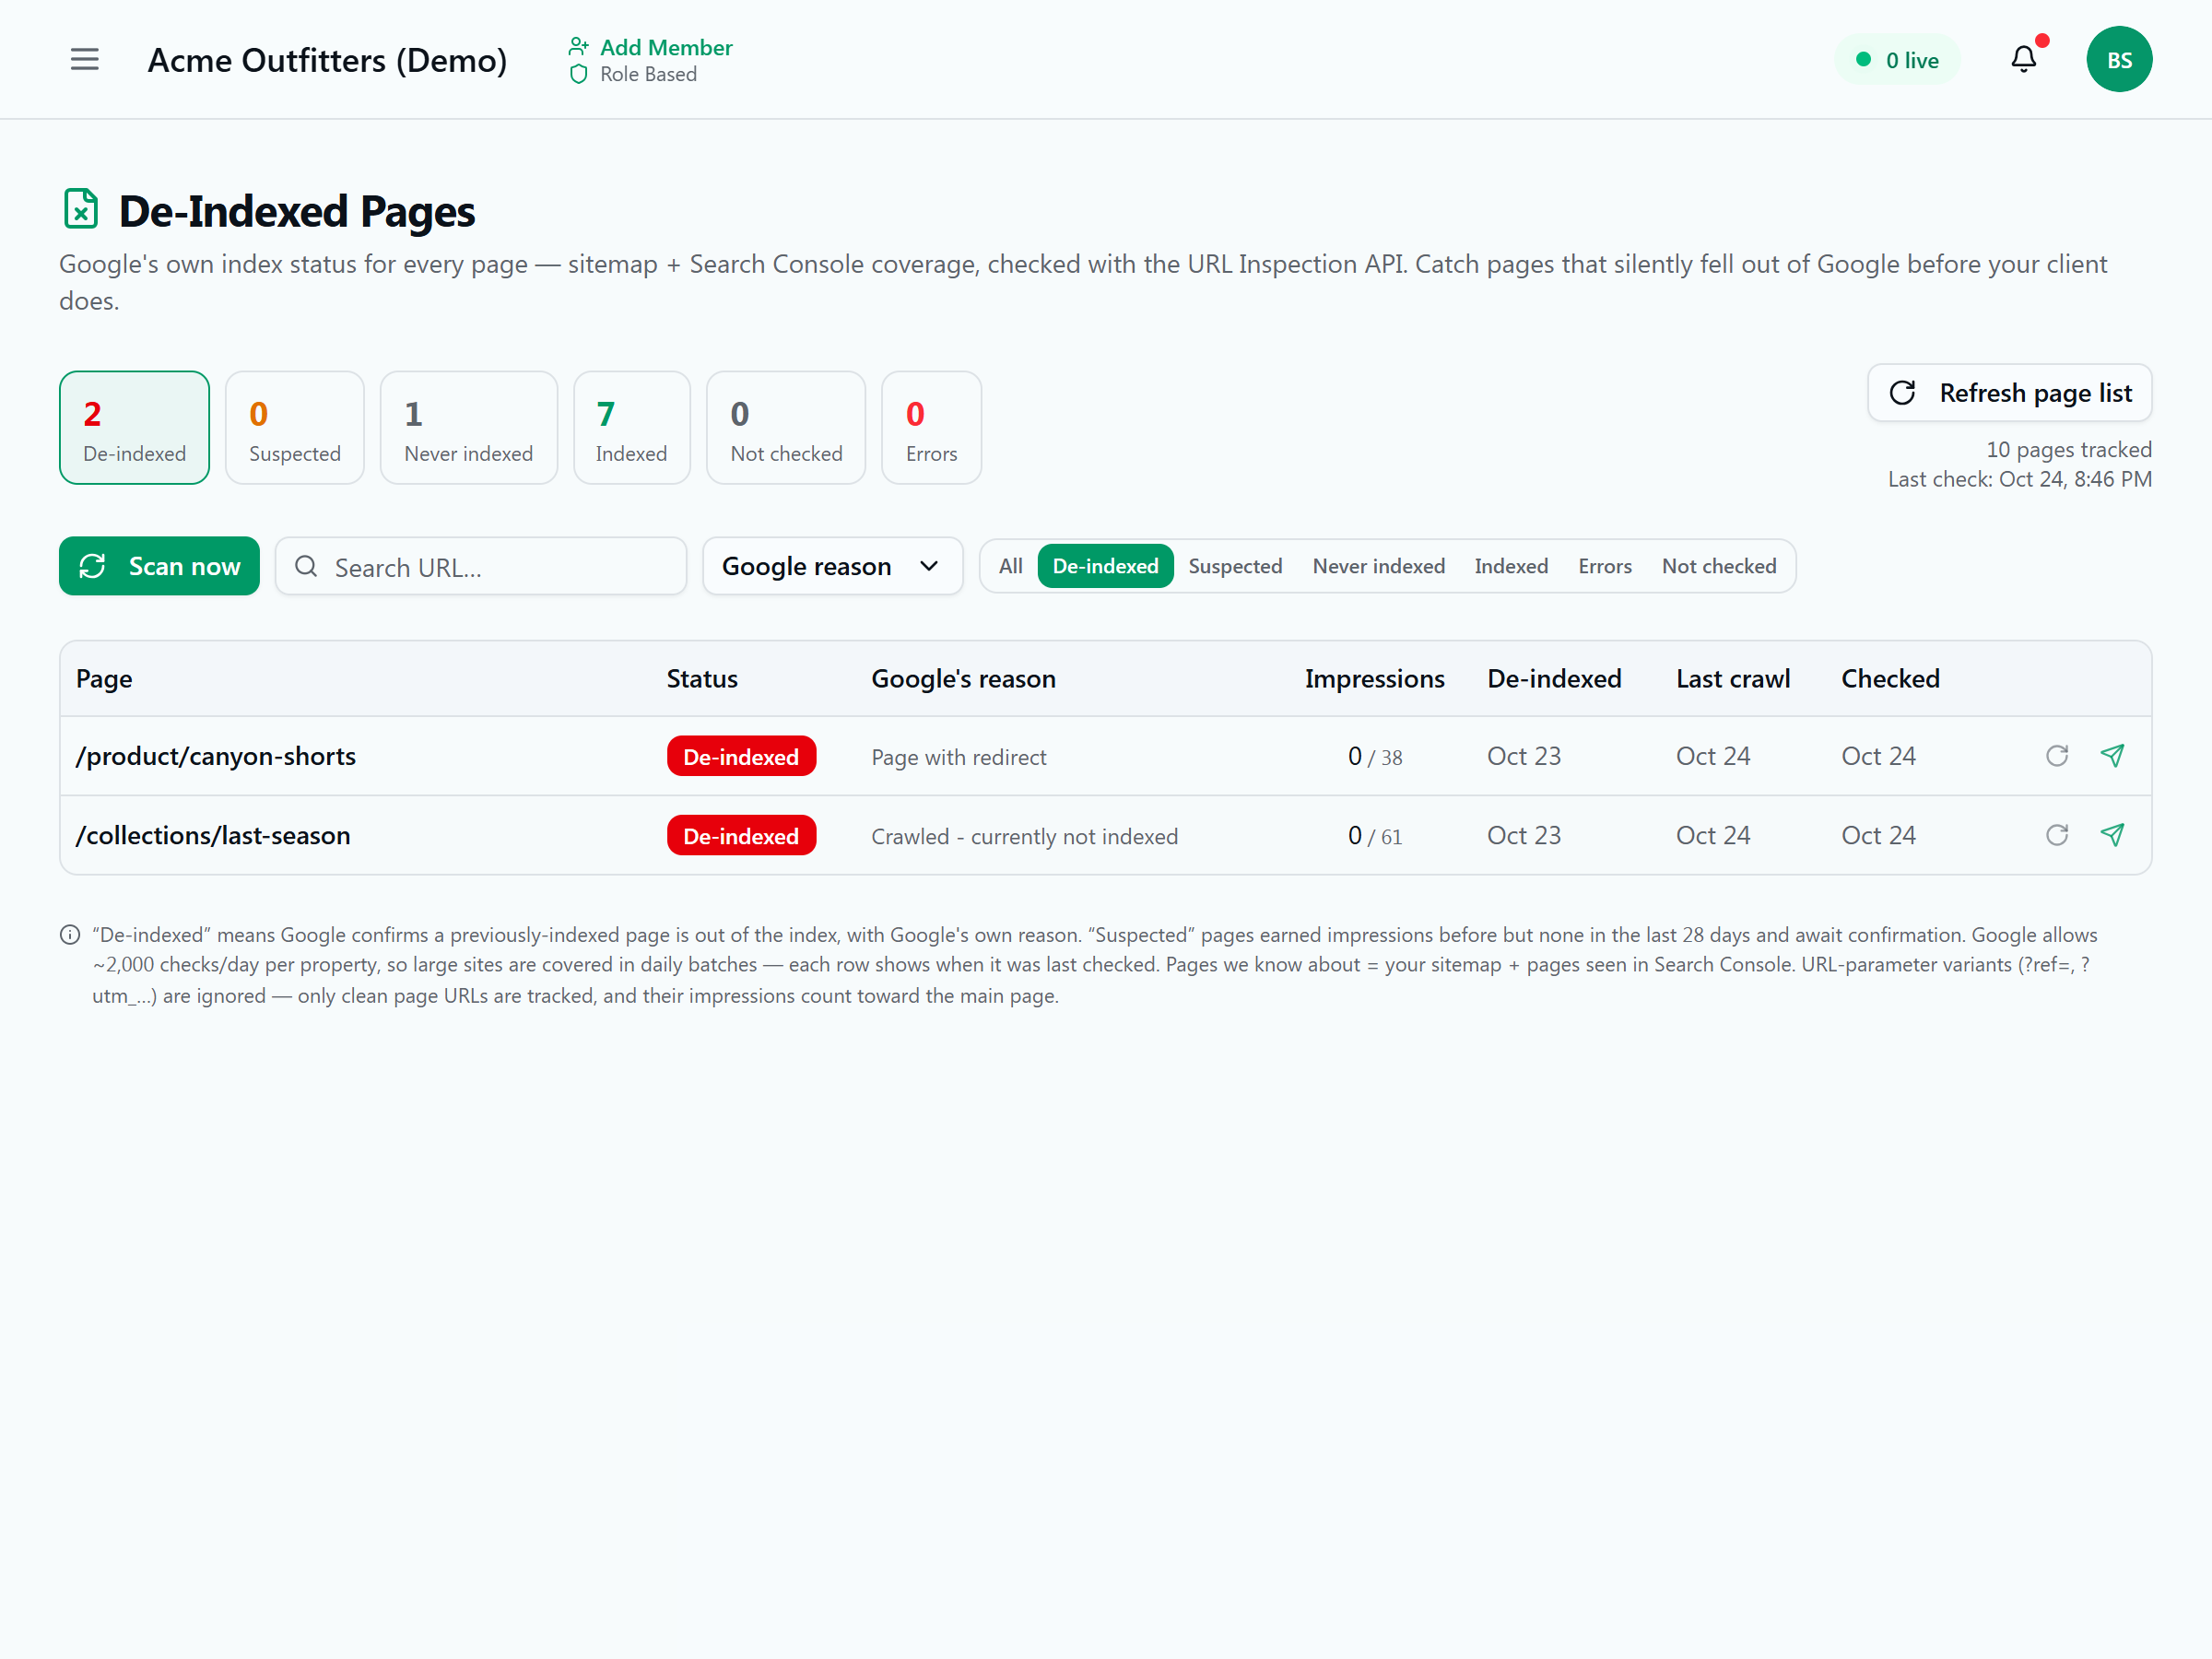Screen dimensions: 2212x1659
Task: Click the De-indexed column header
Action: tap(1554, 678)
